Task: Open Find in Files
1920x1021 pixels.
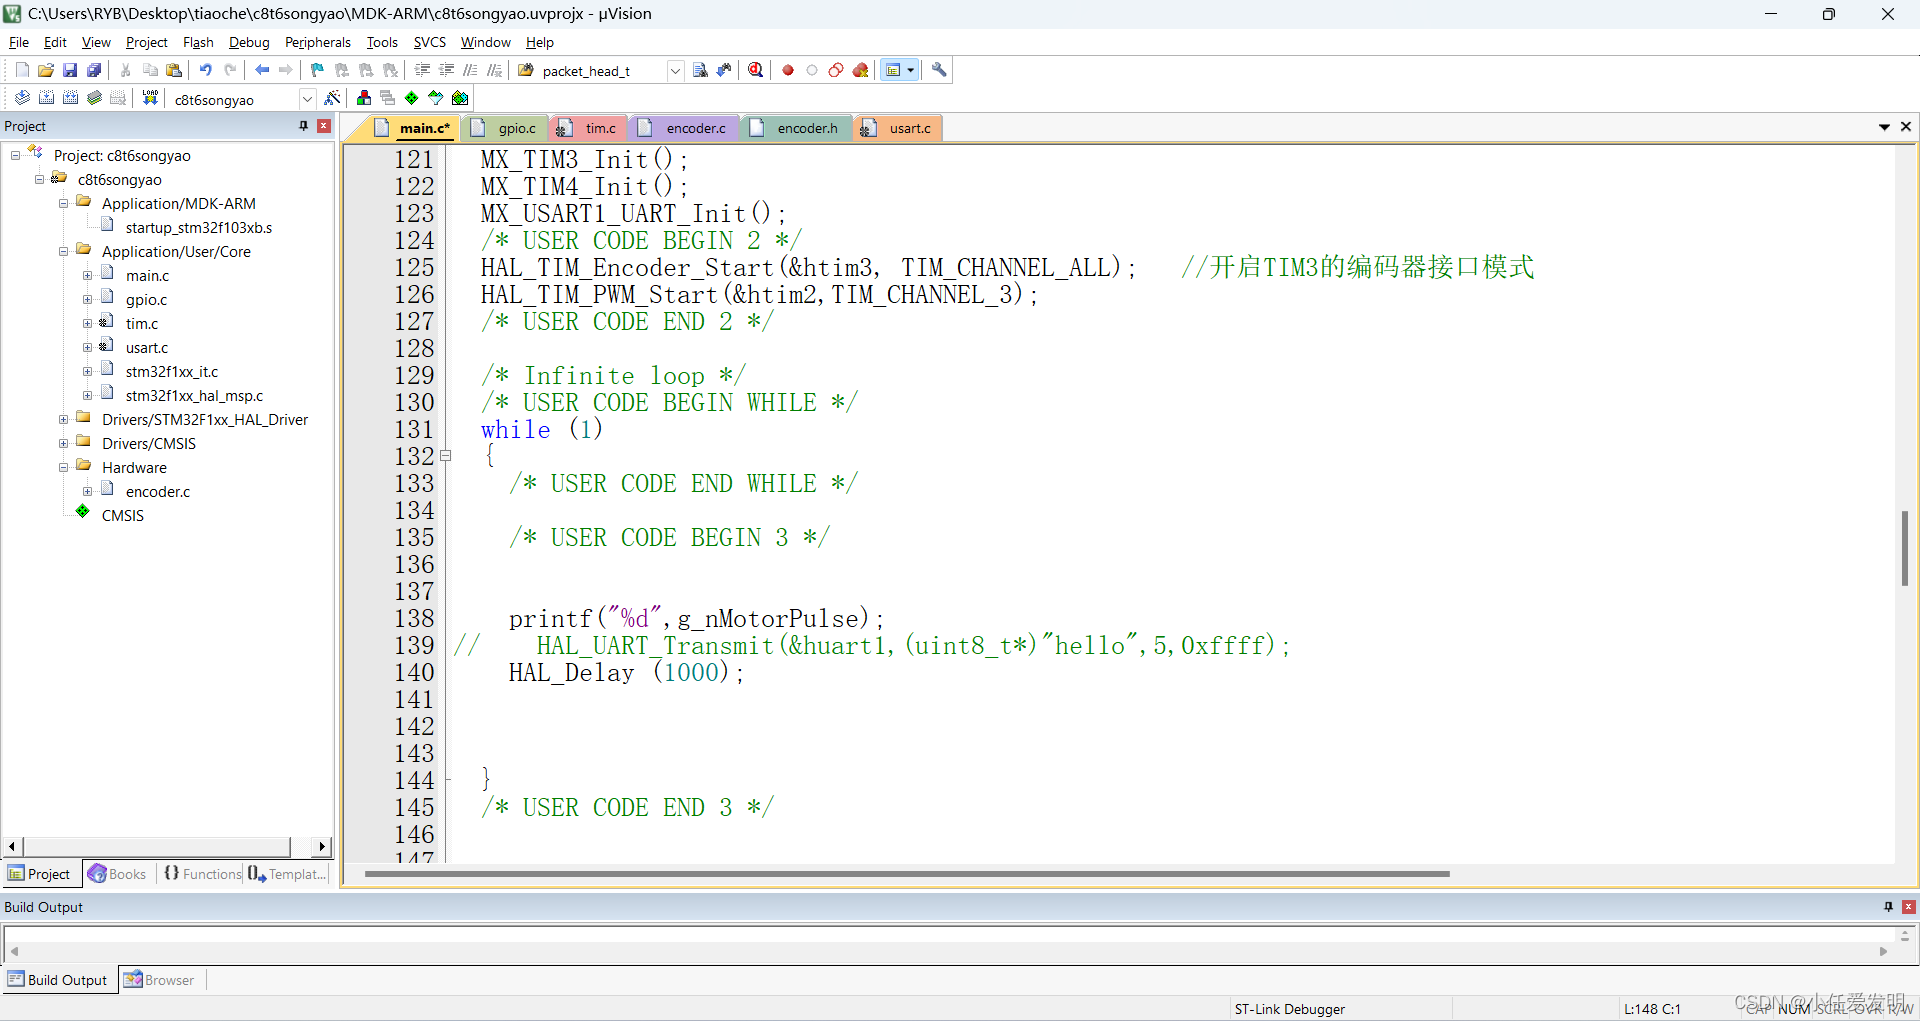Action: point(699,70)
